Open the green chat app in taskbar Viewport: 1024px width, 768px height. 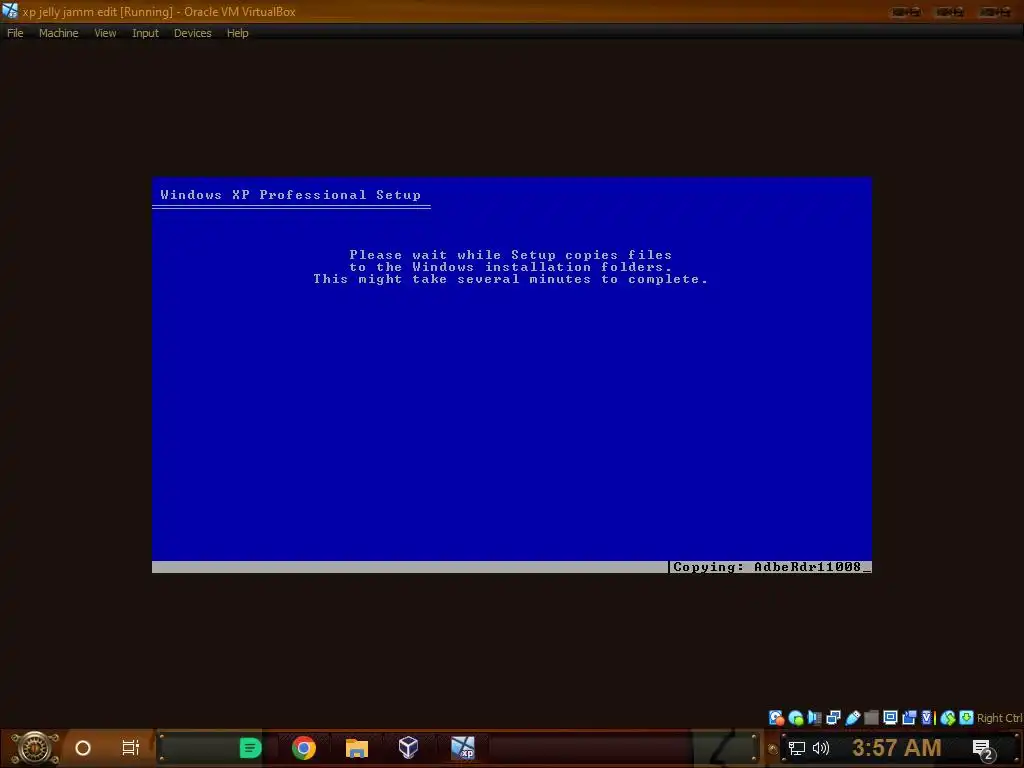click(250, 748)
